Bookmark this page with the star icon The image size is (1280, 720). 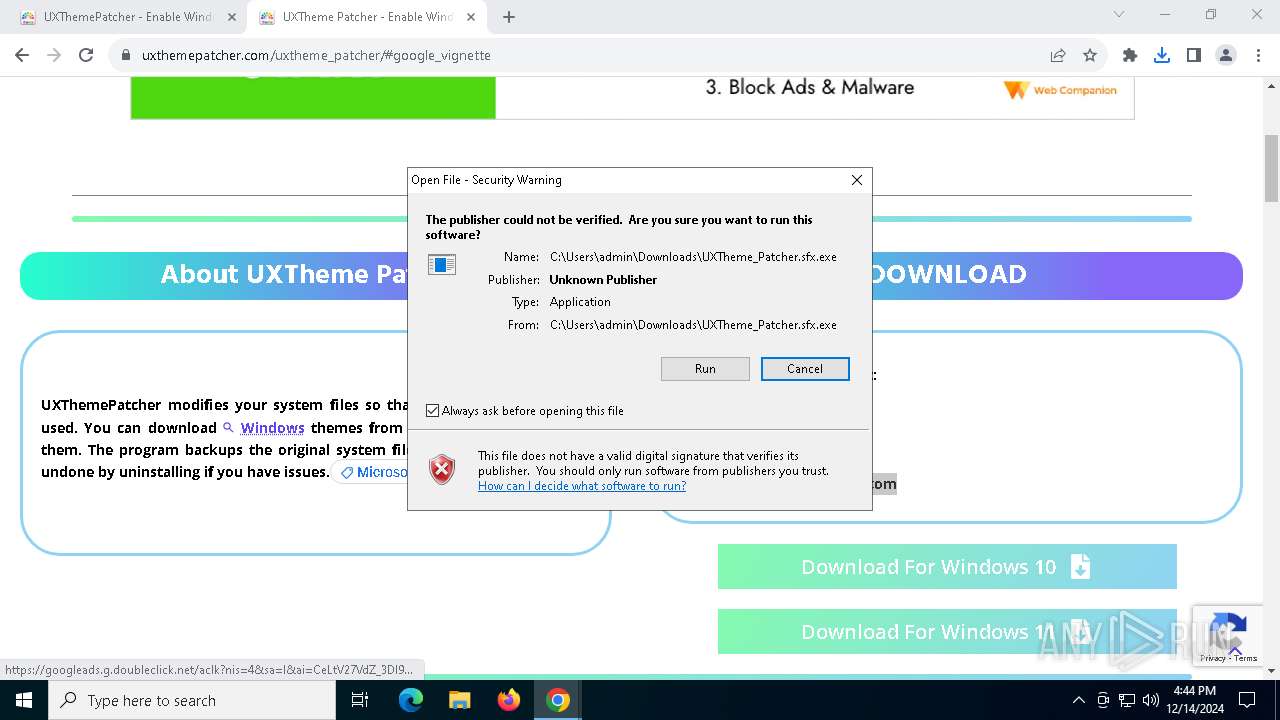(x=1090, y=55)
